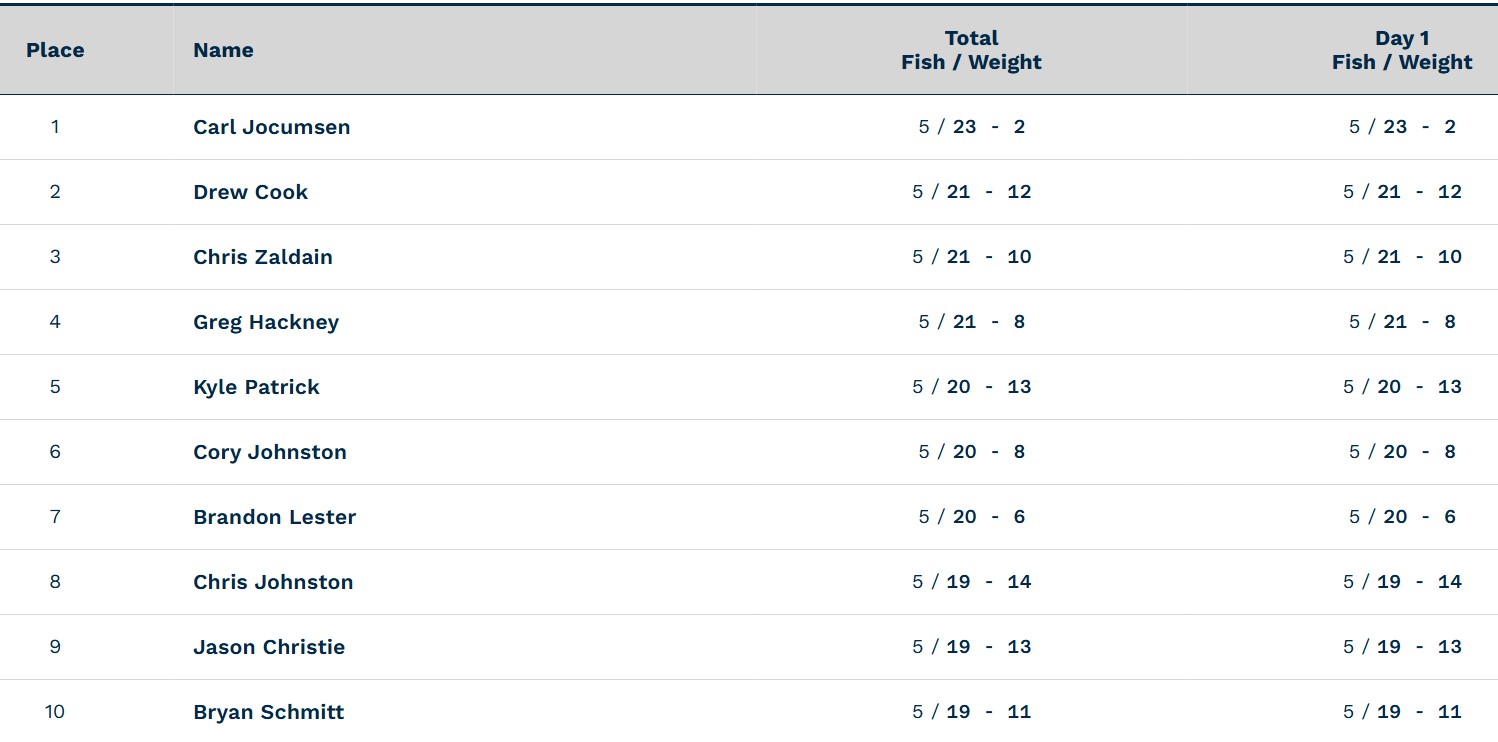
Task: Open Greg Hackney's name link
Action: (266, 322)
